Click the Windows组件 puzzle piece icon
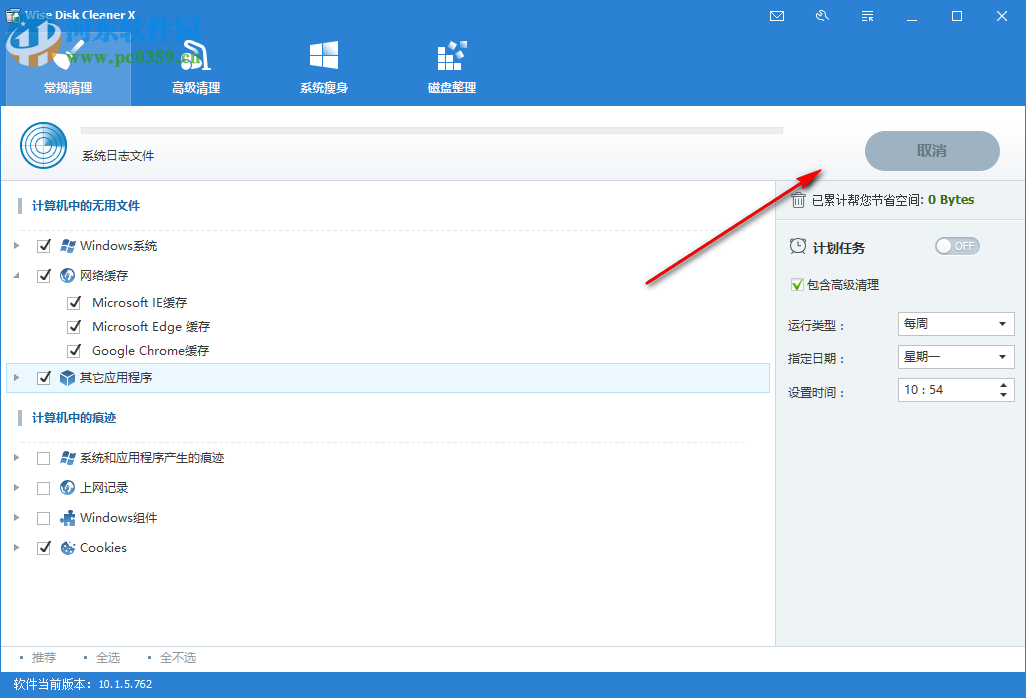The height and width of the screenshot is (698, 1026). point(67,518)
